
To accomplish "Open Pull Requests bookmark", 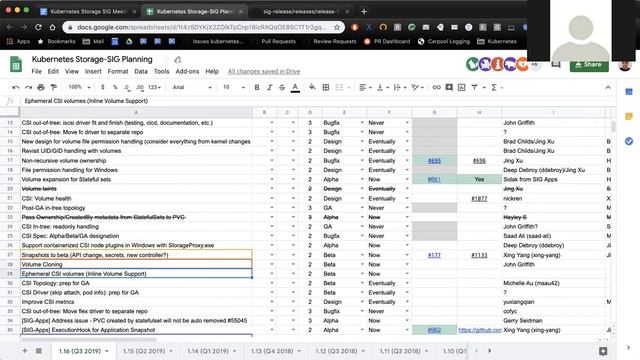I will pyautogui.click(x=278, y=41).
